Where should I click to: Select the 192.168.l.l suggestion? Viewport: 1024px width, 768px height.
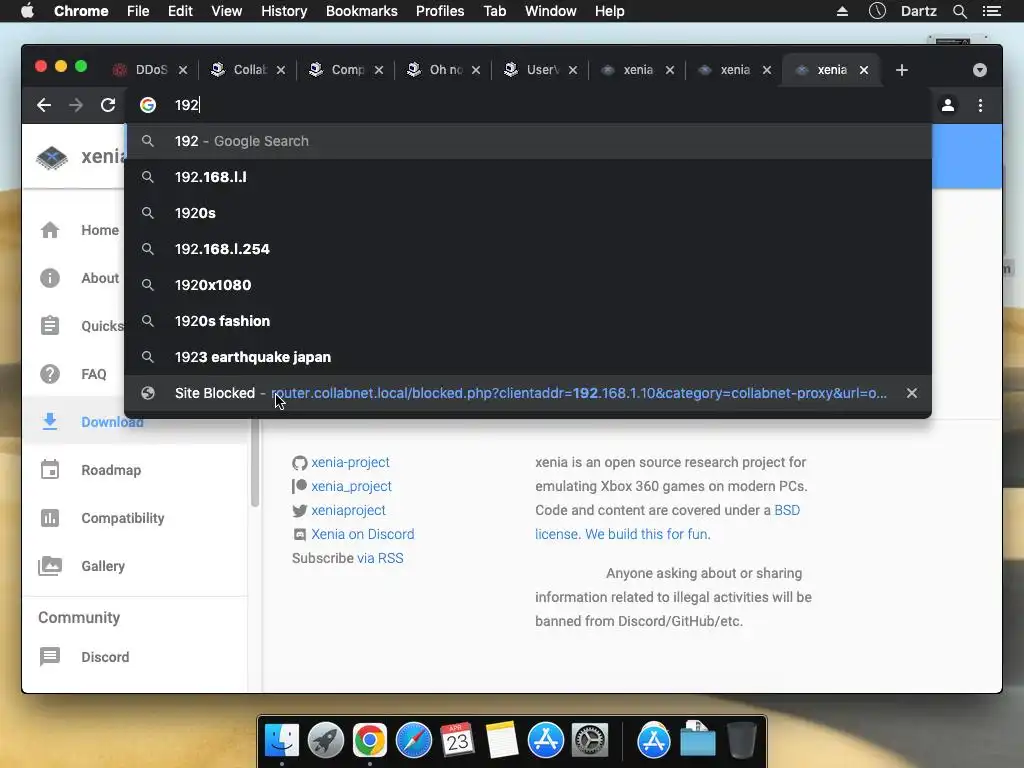tap(528, 177)
